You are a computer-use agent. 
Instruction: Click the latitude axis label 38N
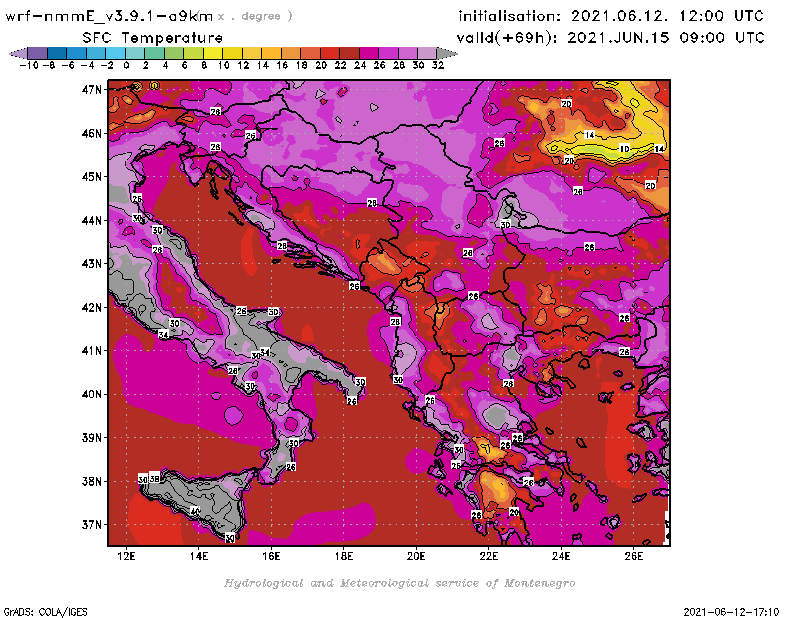tap(92, 481)
